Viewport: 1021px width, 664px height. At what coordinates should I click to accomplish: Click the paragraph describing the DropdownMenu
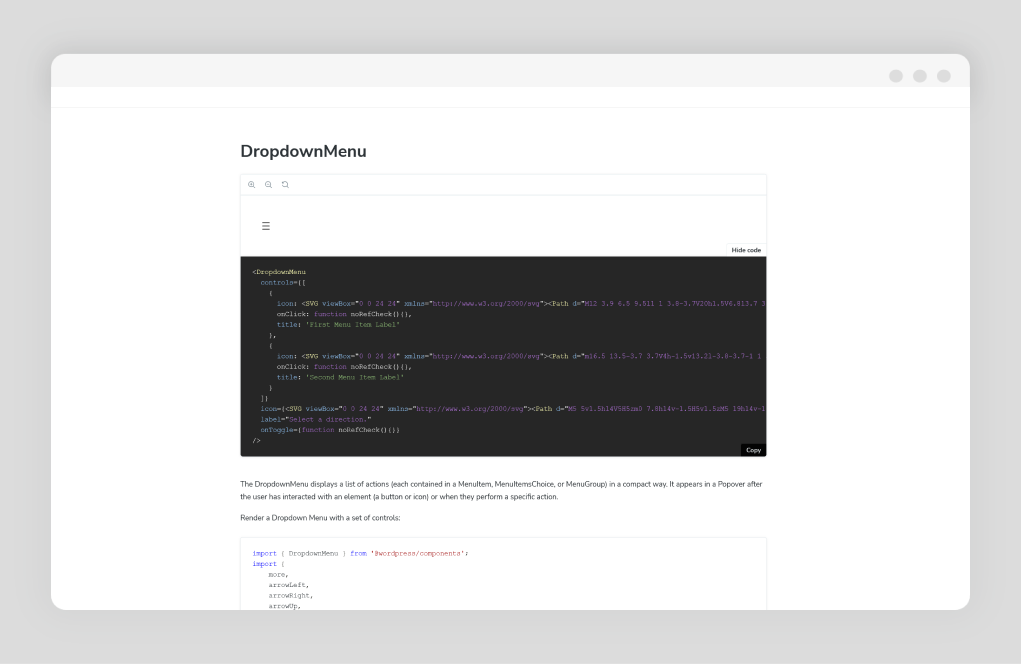click(x=501, y=490)
